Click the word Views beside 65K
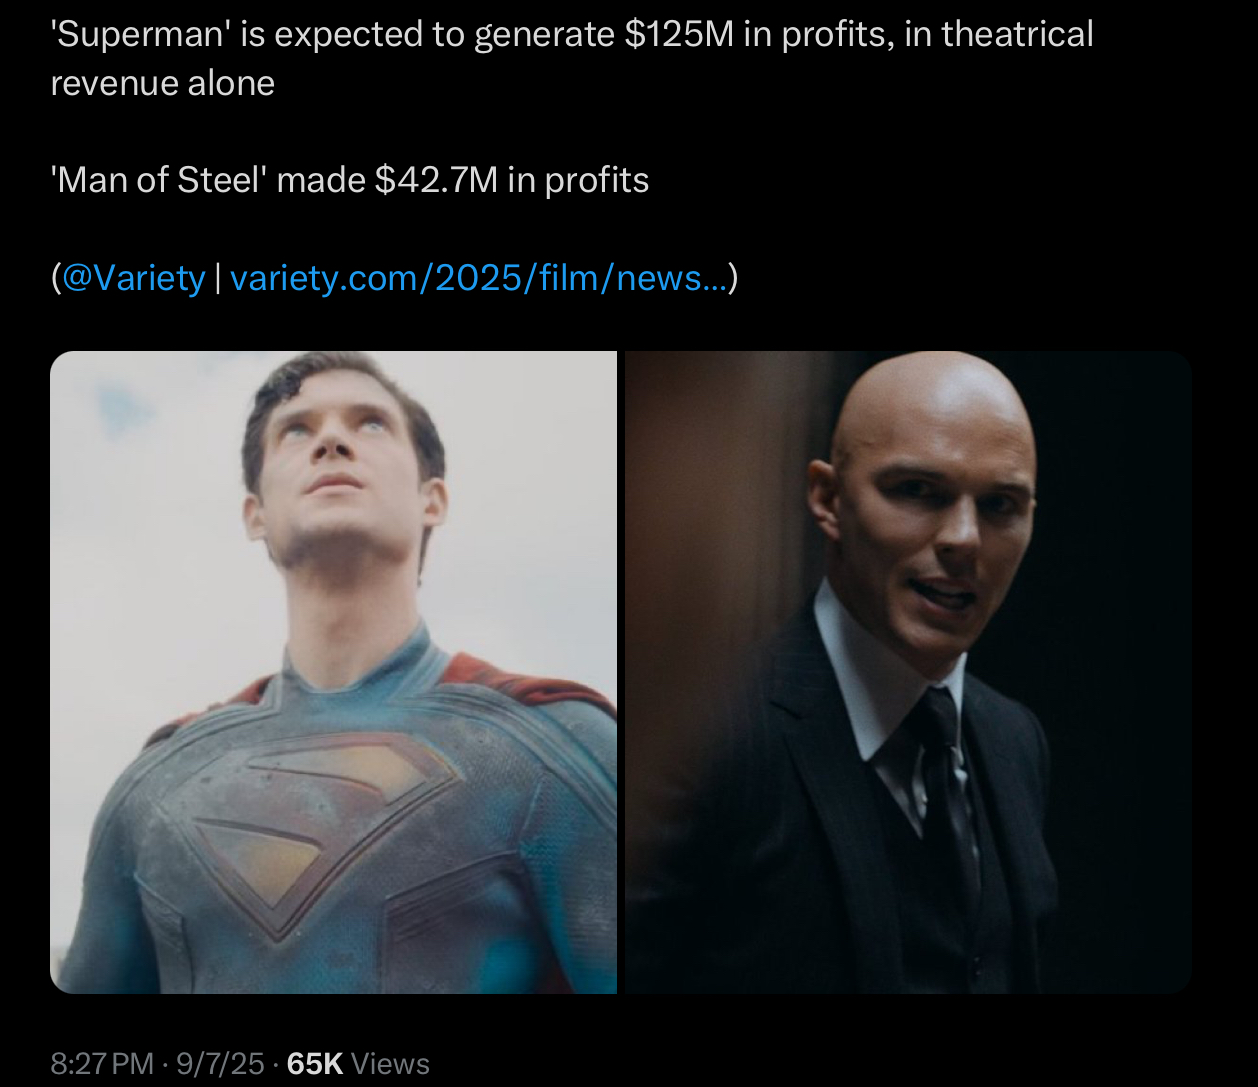The height and width of the screenshot is (1087, 1258). [x=391, y=1063]
